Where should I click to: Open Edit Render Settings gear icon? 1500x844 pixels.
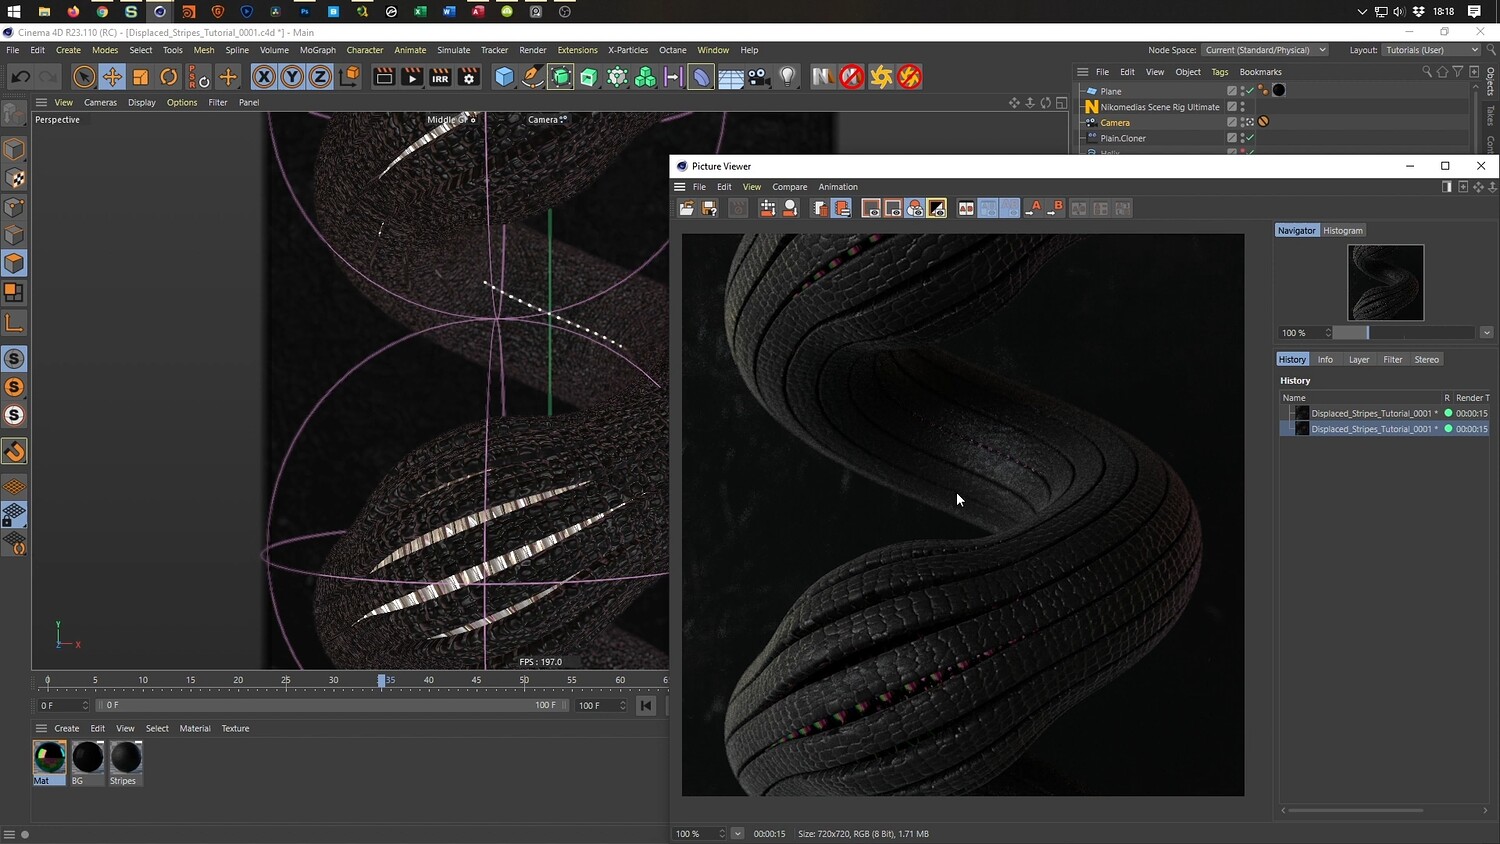pos(469,77)
